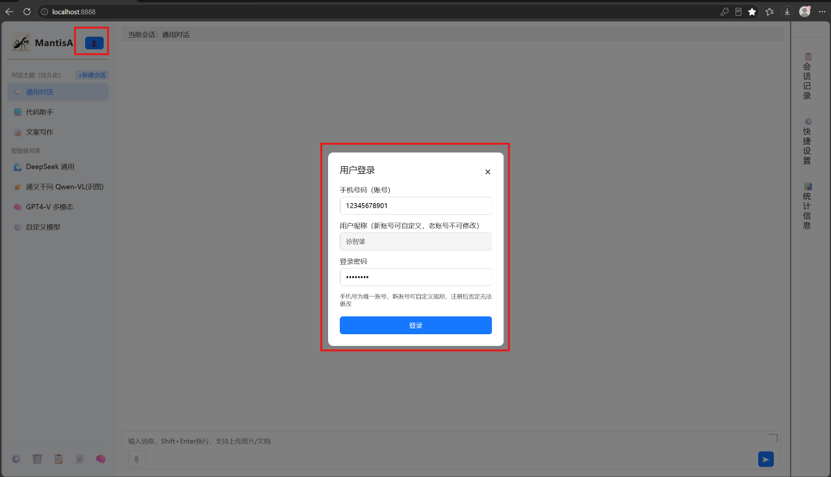Open 统计信息 panel on right

coord(807,206)
